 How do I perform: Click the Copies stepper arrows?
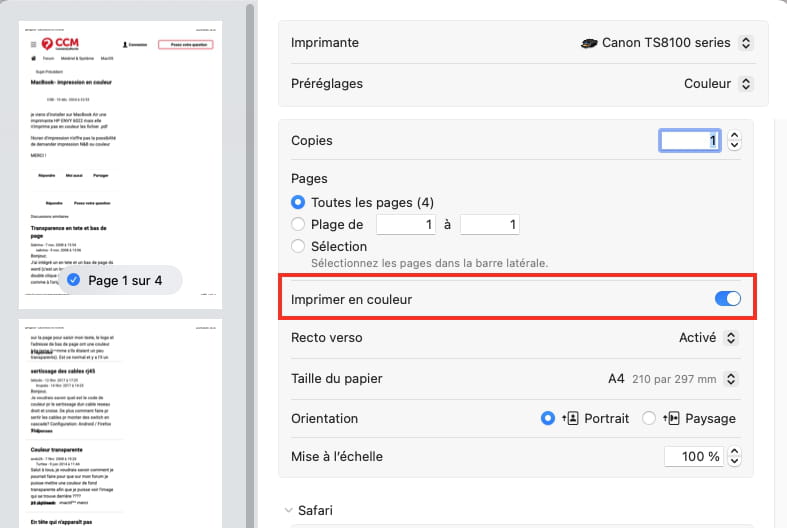(735, 141)
